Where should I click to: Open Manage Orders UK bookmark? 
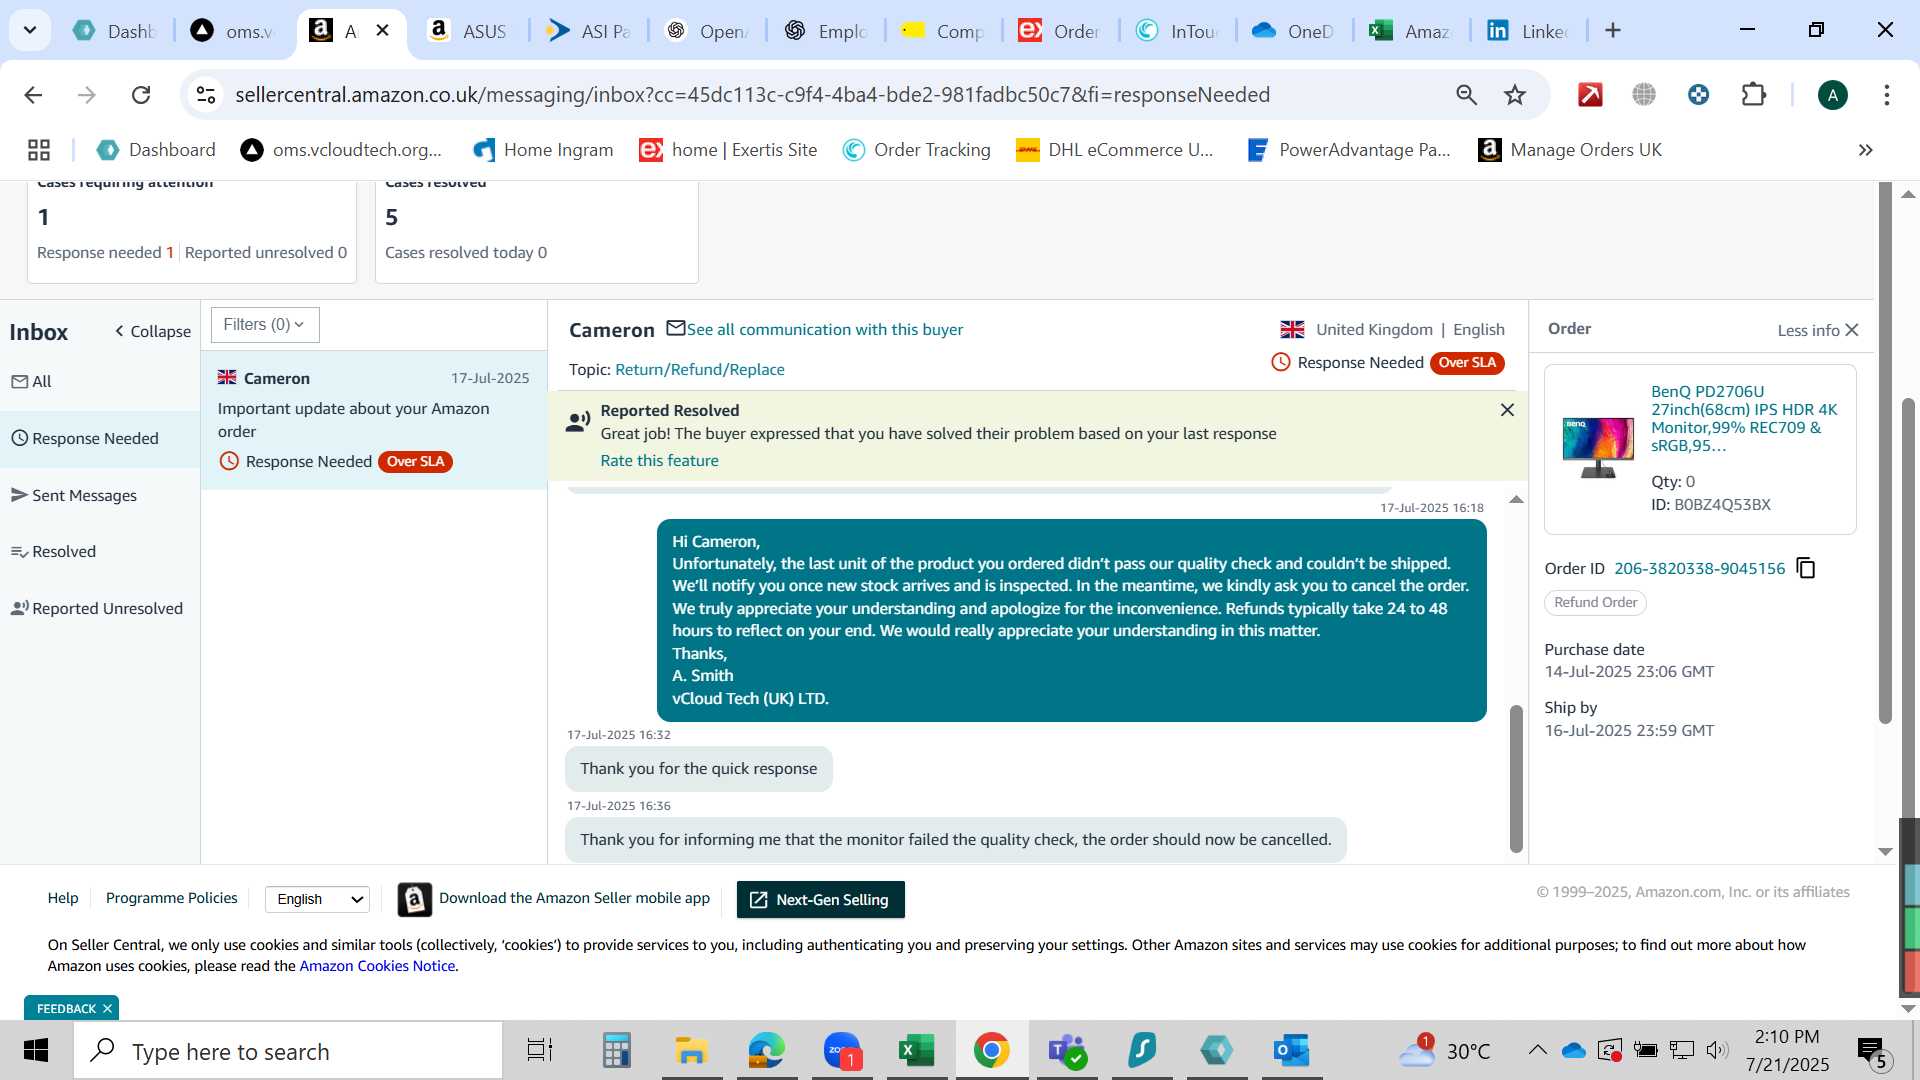[x=1570, y=150]
